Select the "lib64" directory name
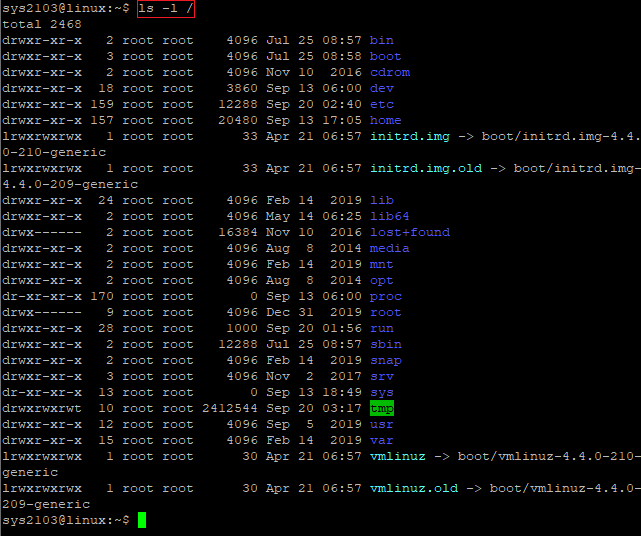641x536 pixels. (389, 216)
